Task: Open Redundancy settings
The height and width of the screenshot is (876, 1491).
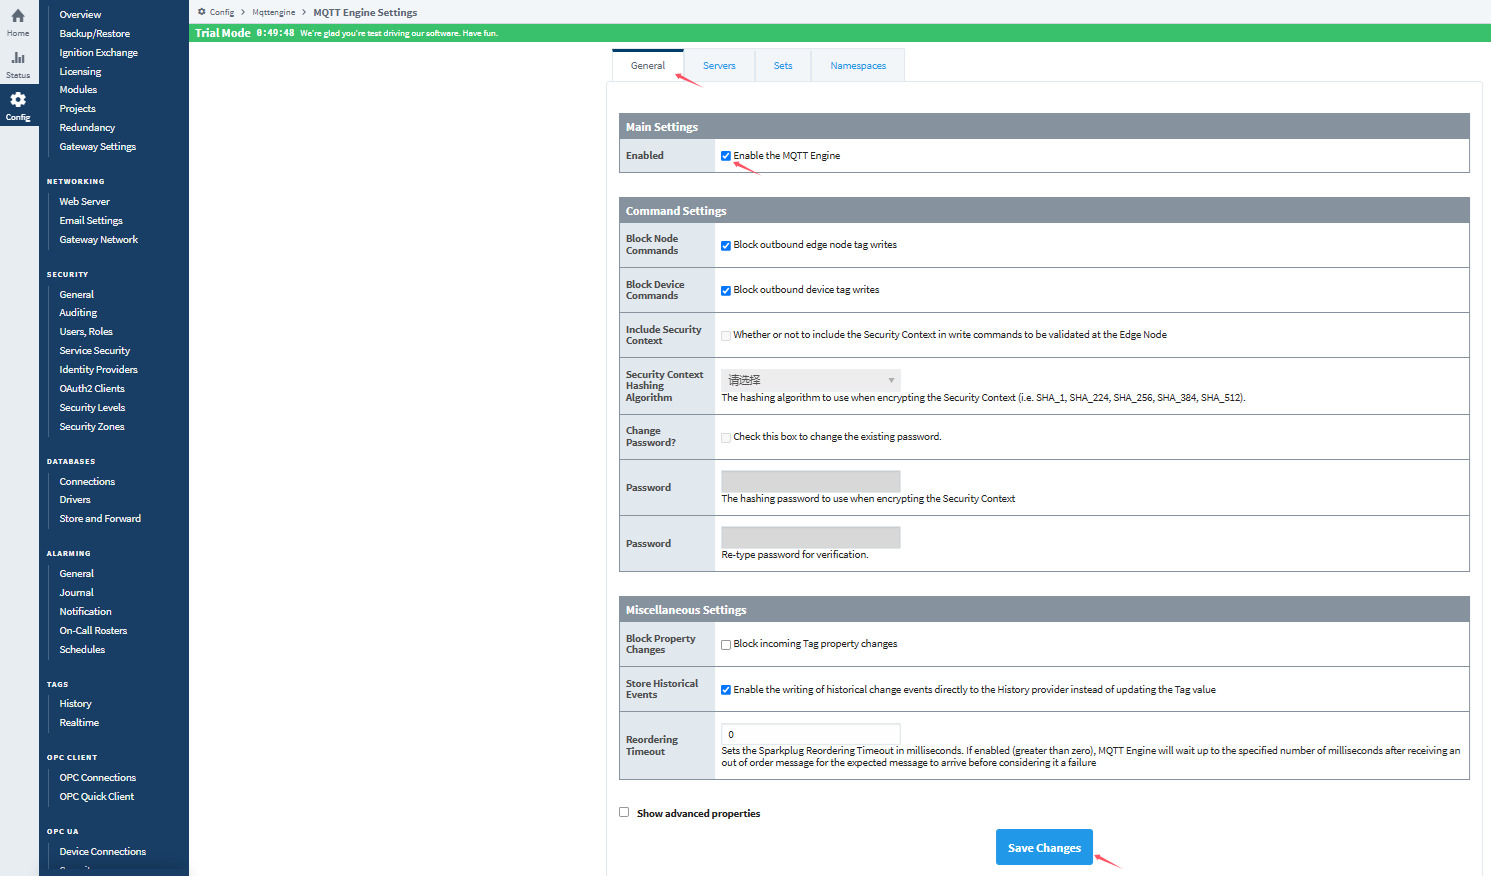Action: click(x=87, y=128)
